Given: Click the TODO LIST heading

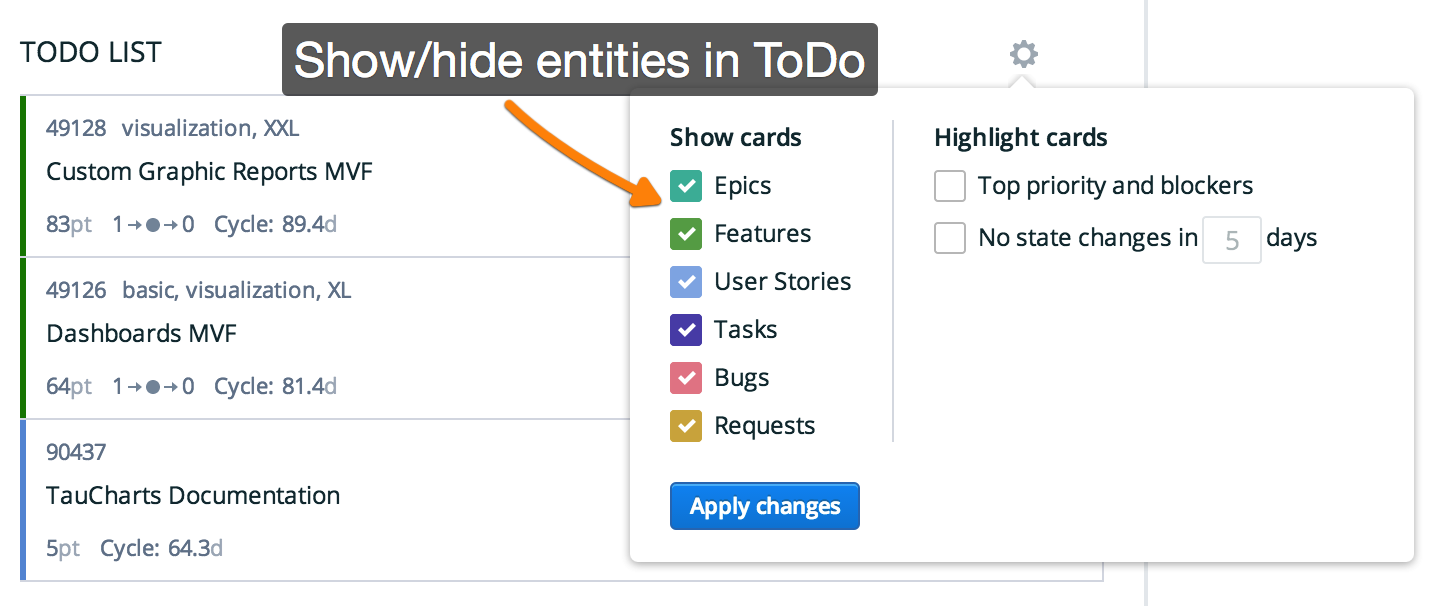Looking at the screenshot, I should (91, 53).
